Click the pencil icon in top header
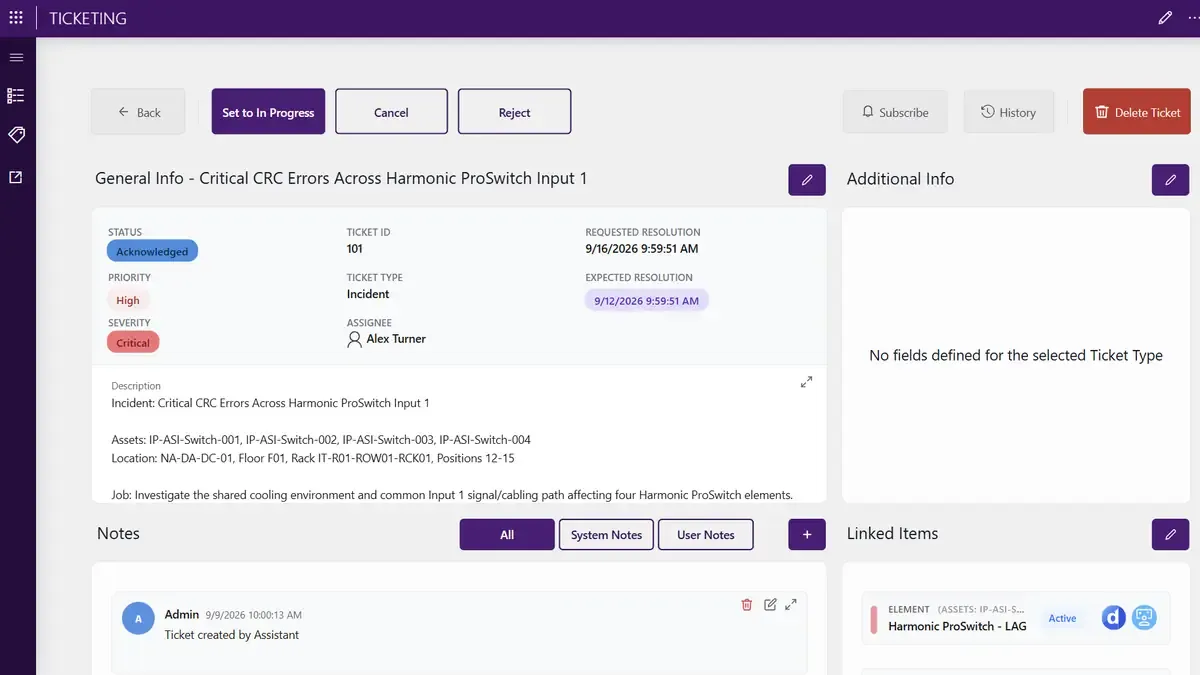 point(1165,18)
